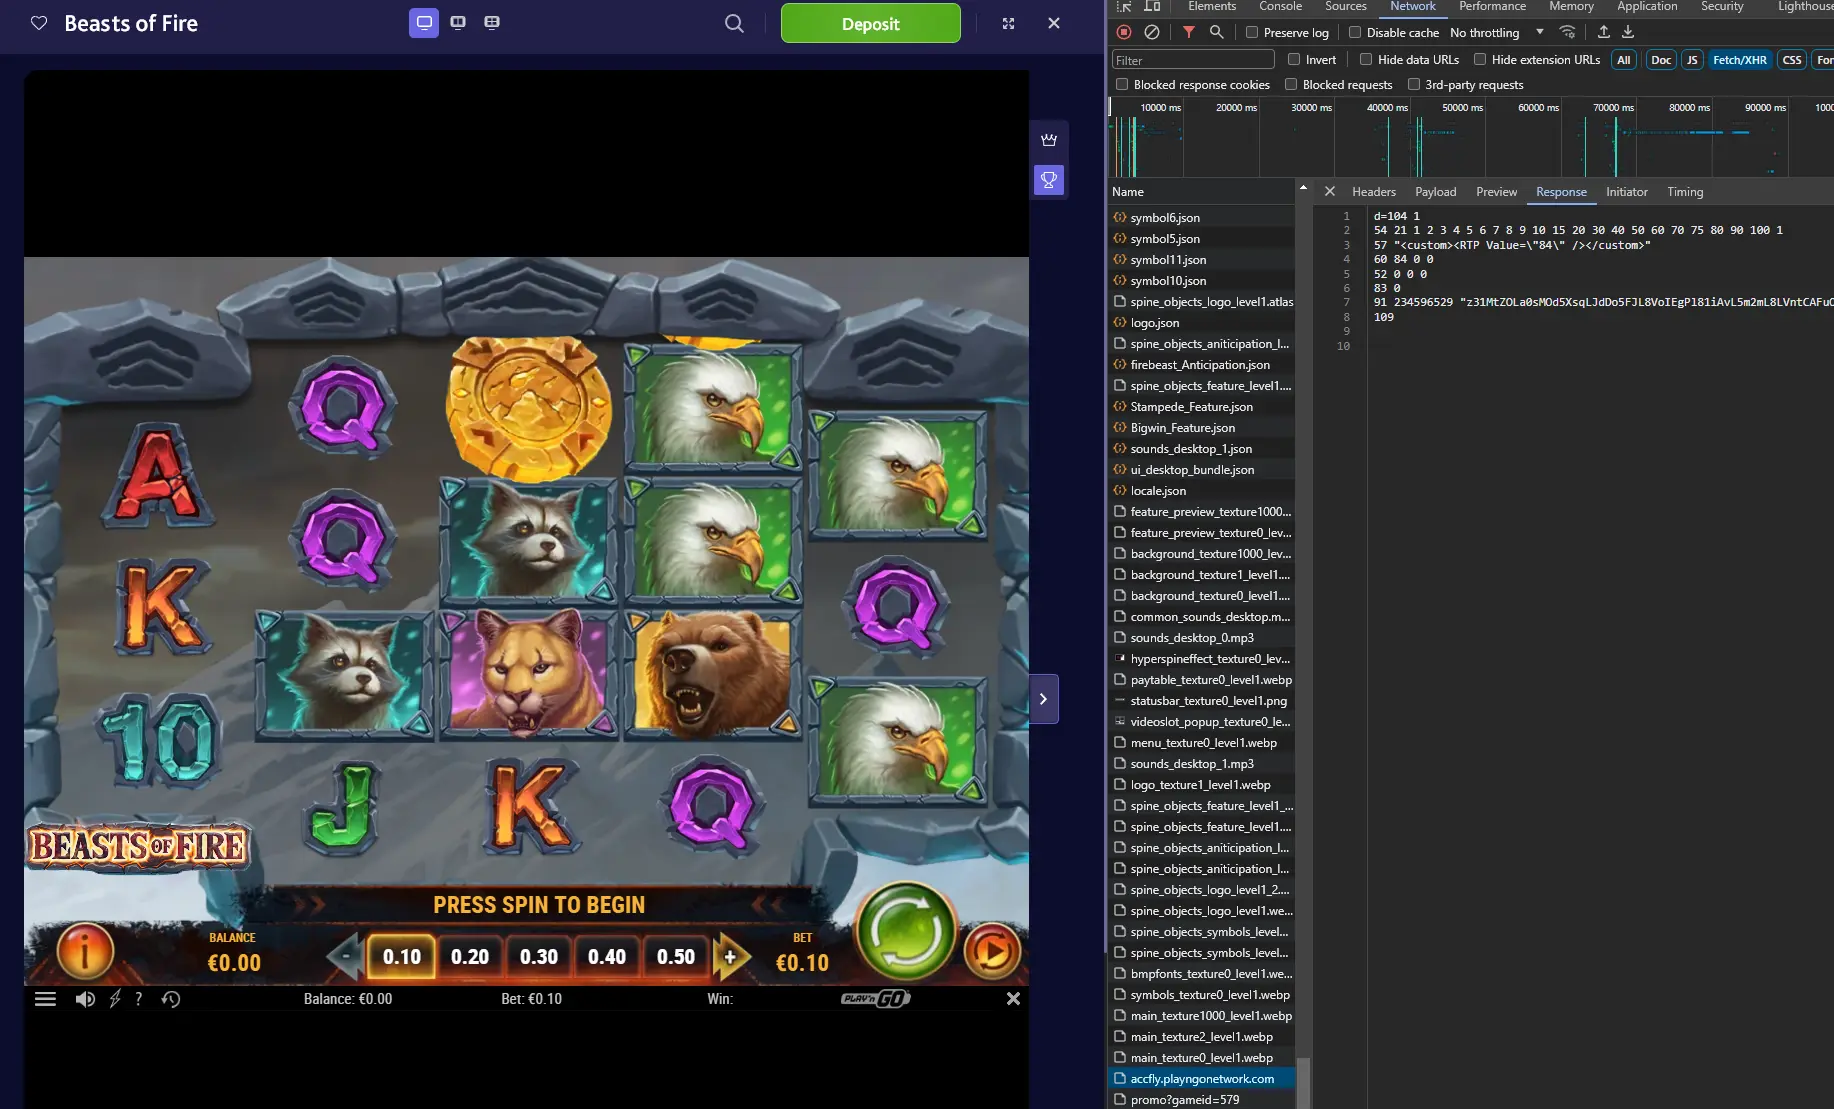Viewport: 1834px width, 1109px height.
Task: Check the Blocked requests checkbox
Action: point(1291,84)
